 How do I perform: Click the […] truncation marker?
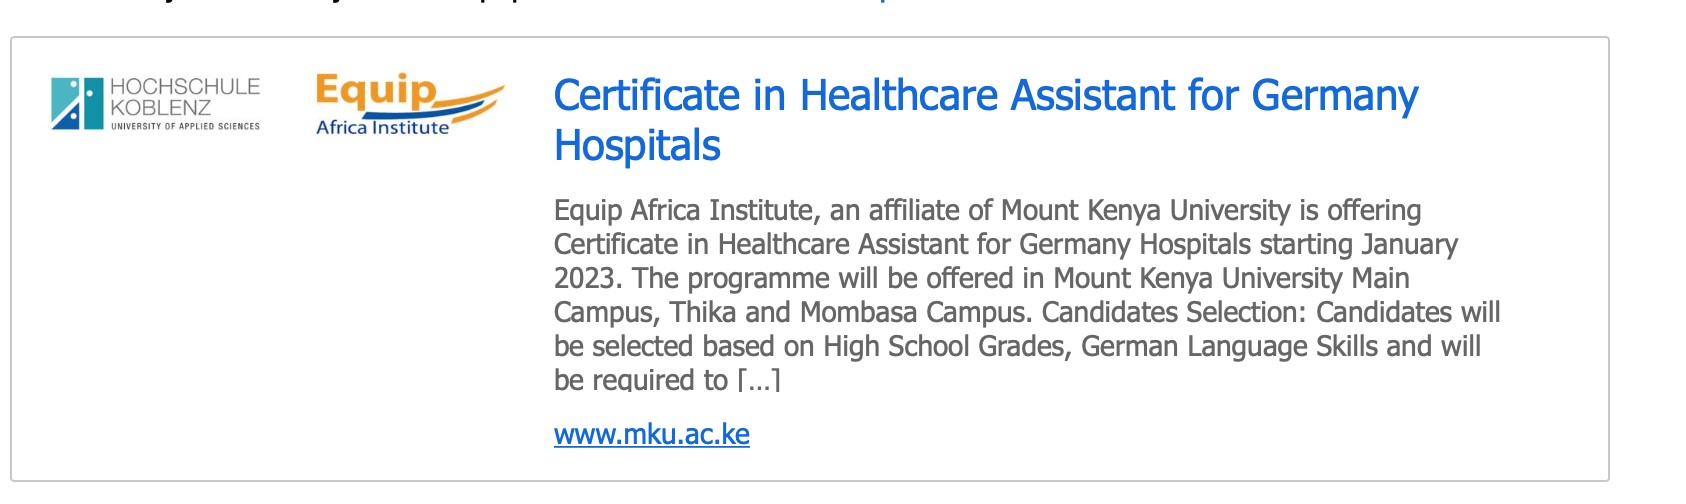click(759, 381)
